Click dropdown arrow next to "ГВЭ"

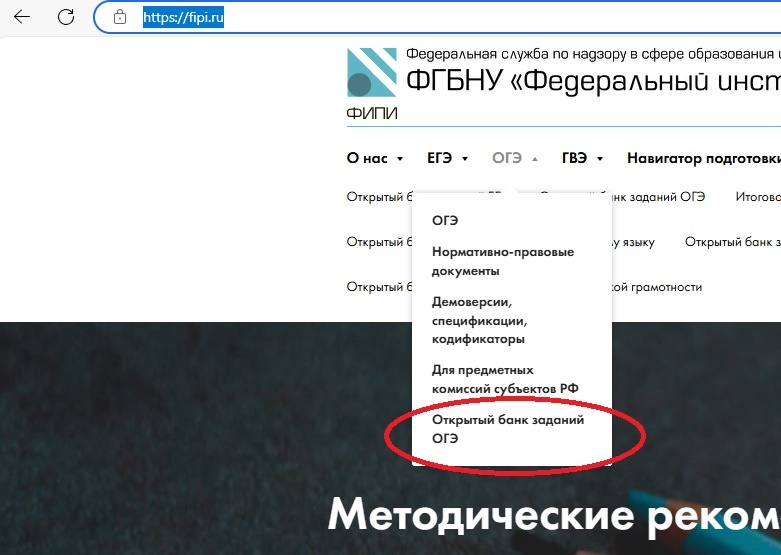point(600,159)
